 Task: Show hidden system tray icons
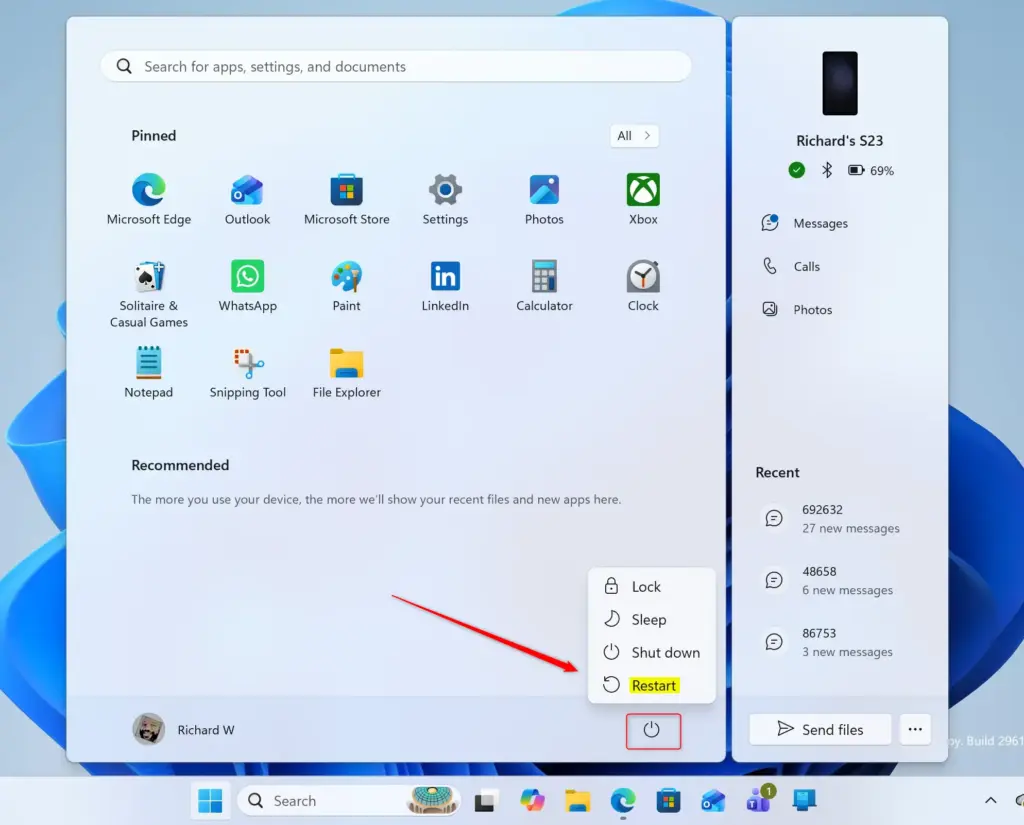991,800
